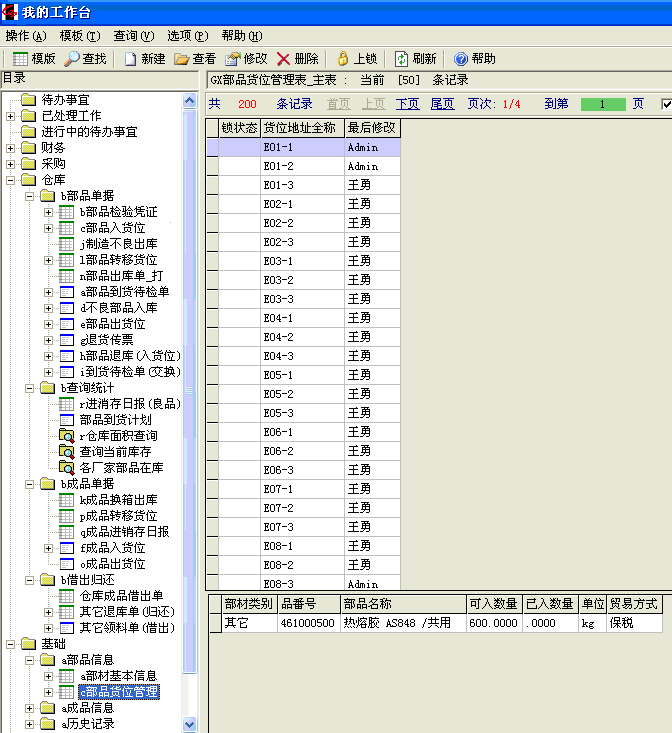Click the 查找 magnifier search icon
Screen dimensions: 672x733
pyautogui.click(x=73, y=59)
